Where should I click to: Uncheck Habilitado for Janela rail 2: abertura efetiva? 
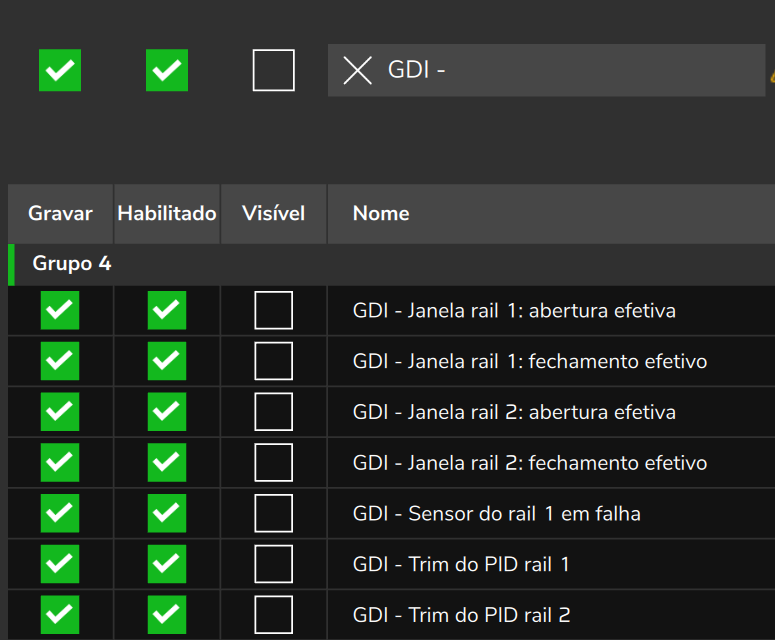point(167,412)
